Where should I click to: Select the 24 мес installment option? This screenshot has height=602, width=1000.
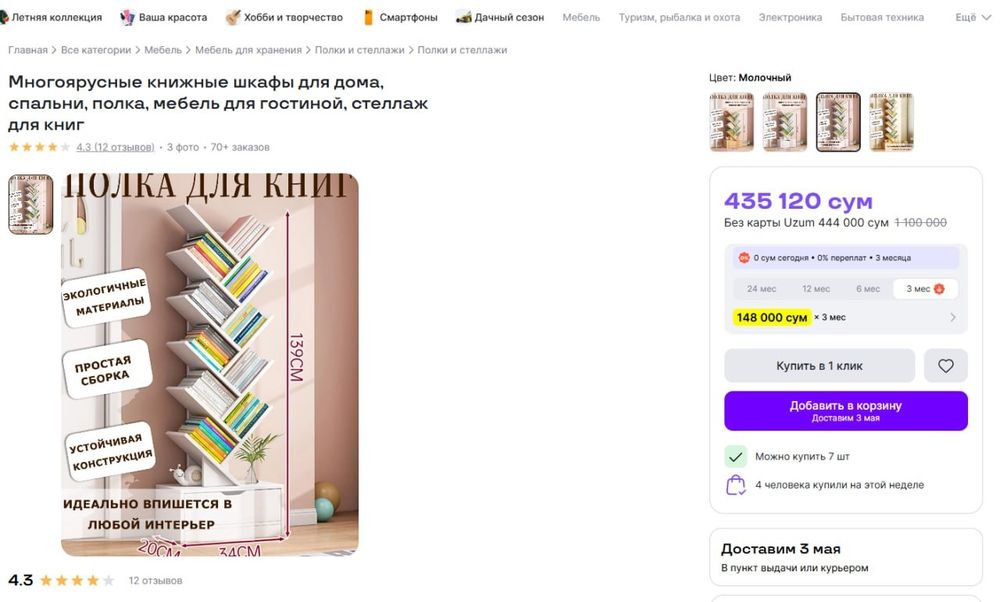[761, 289]
